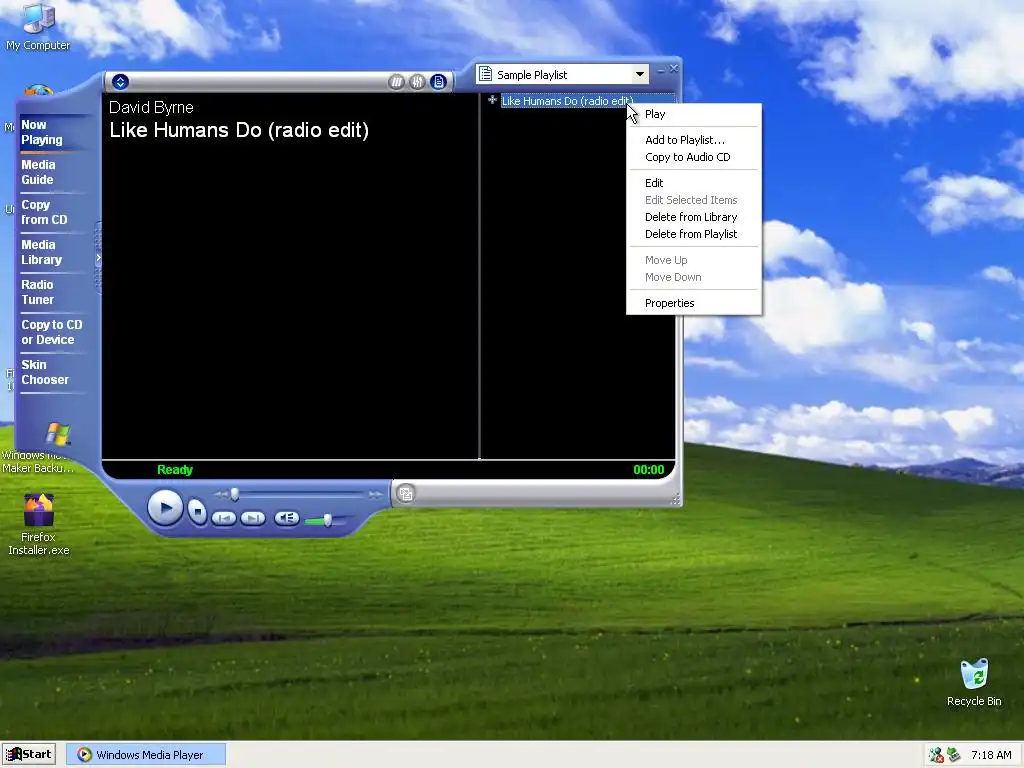Choose Edit in the context menu
This screenshot has height=768, width=1024.
(694, 183)
